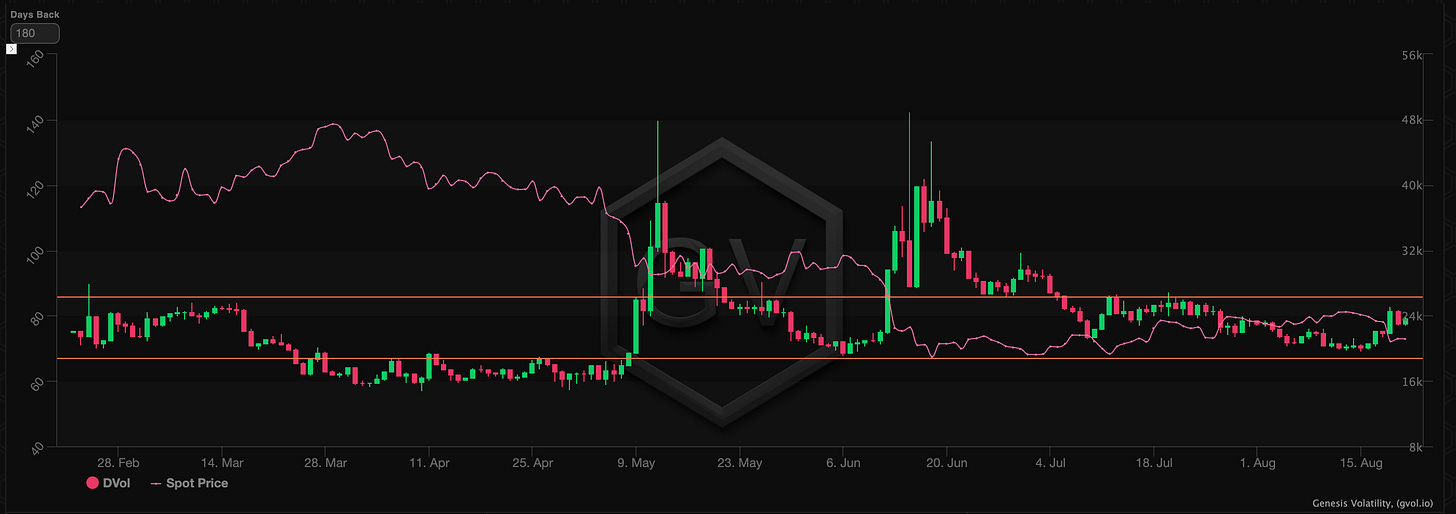Screen dimensions: 1456x514
Task: Click the '9. May' date label
Action: tap(635, 464)
